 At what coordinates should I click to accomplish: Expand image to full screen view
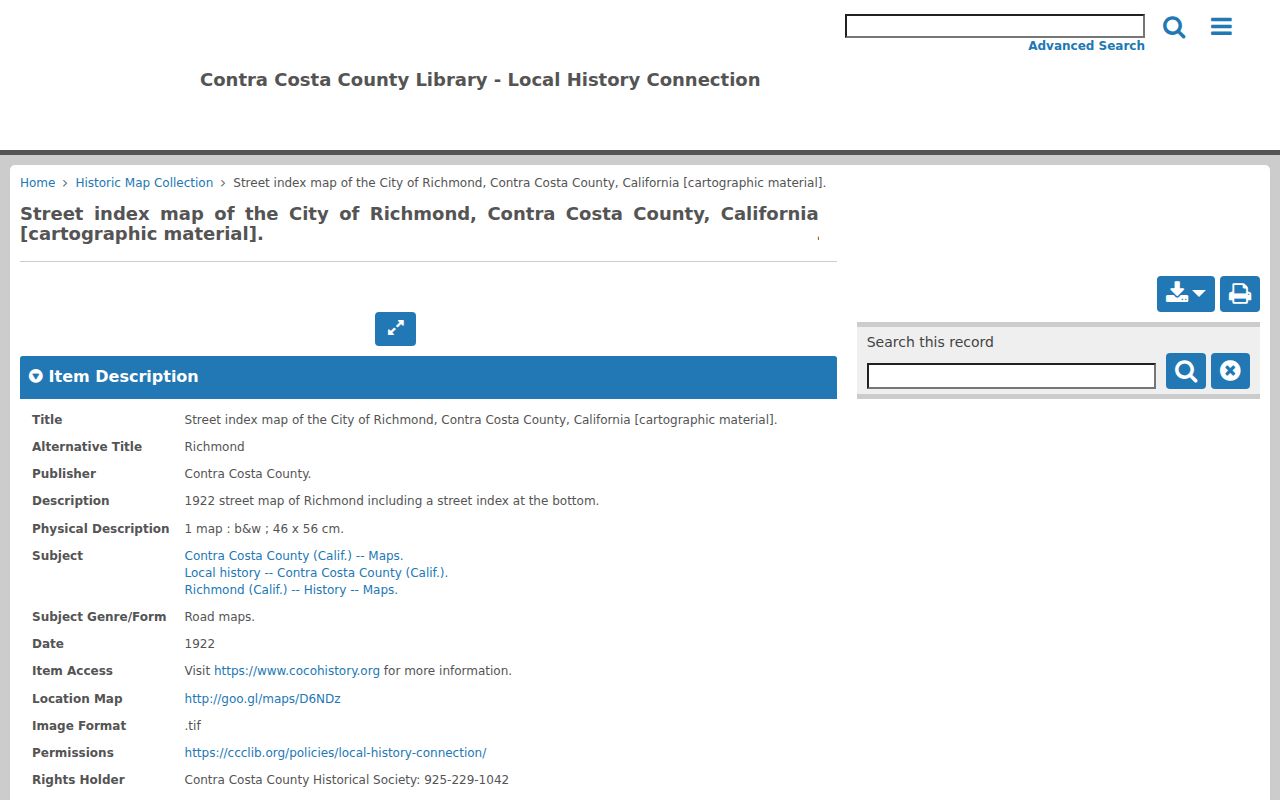[395, 329]
